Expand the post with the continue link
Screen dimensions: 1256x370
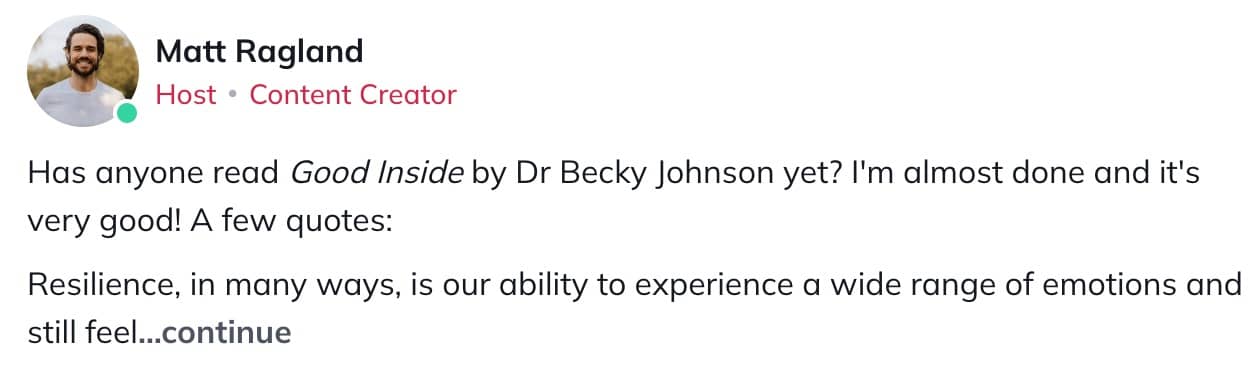click(x=226, y=332)
